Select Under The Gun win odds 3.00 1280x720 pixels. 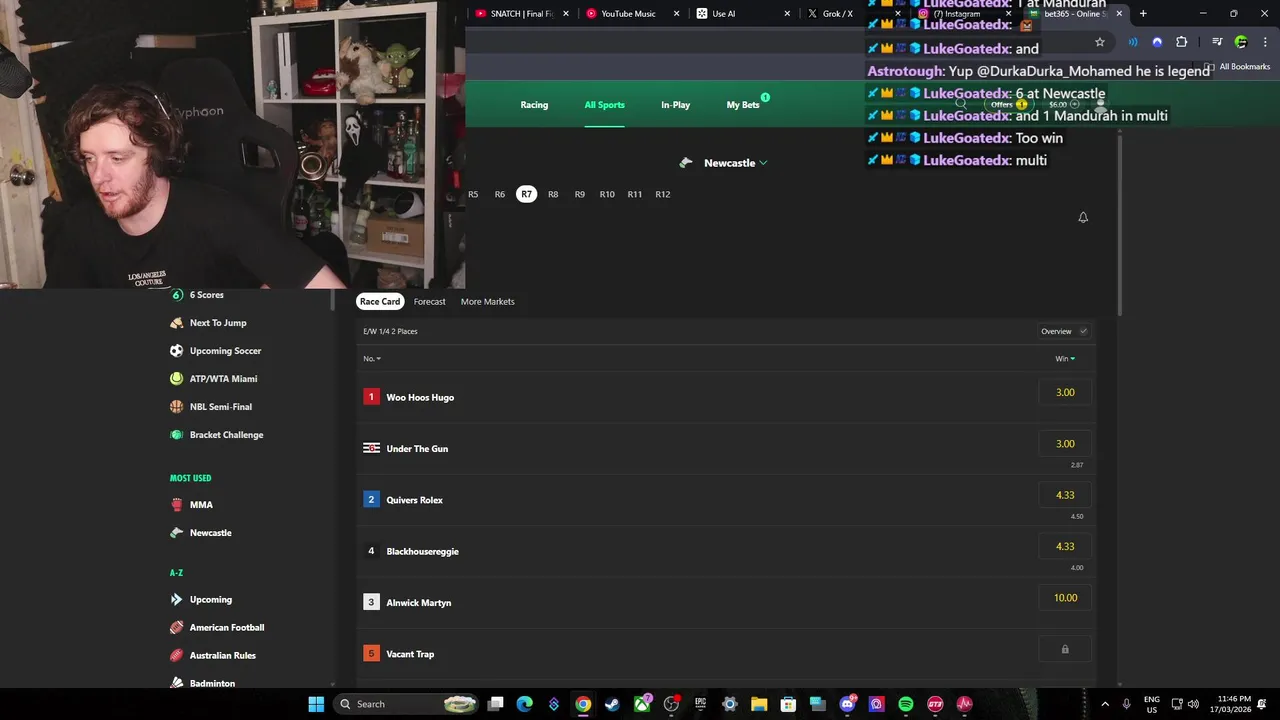pos(1065,444)
